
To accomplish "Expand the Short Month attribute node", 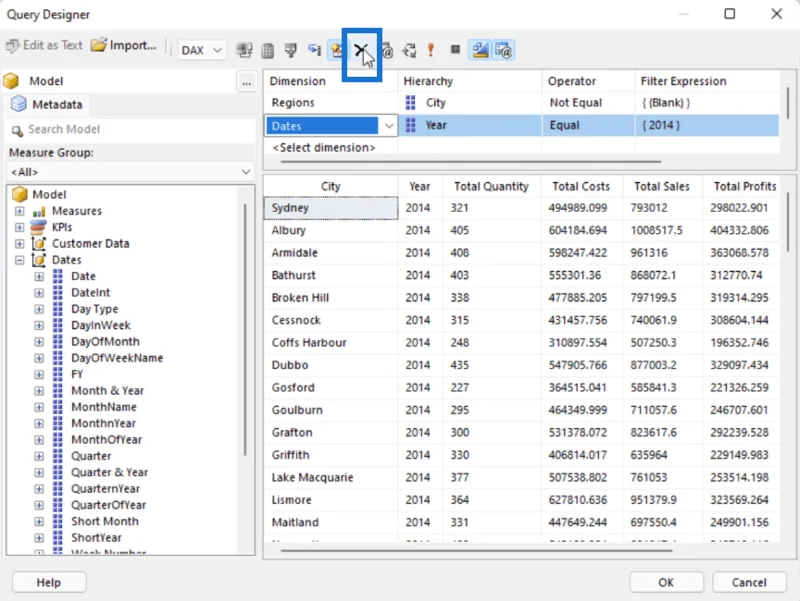I will click(39, 521).
